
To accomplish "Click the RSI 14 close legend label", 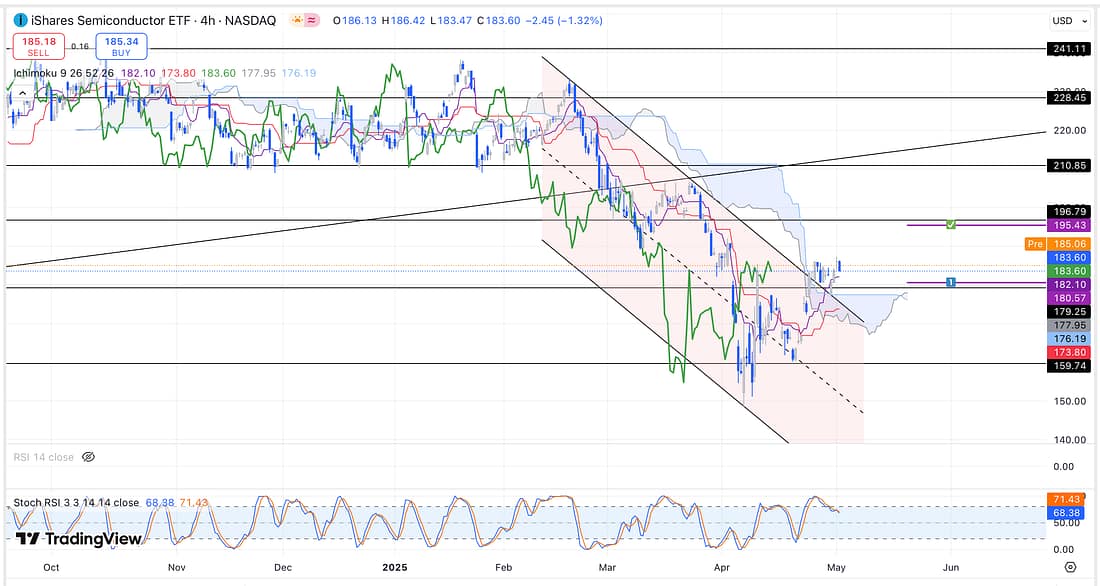I will (43, 457).
